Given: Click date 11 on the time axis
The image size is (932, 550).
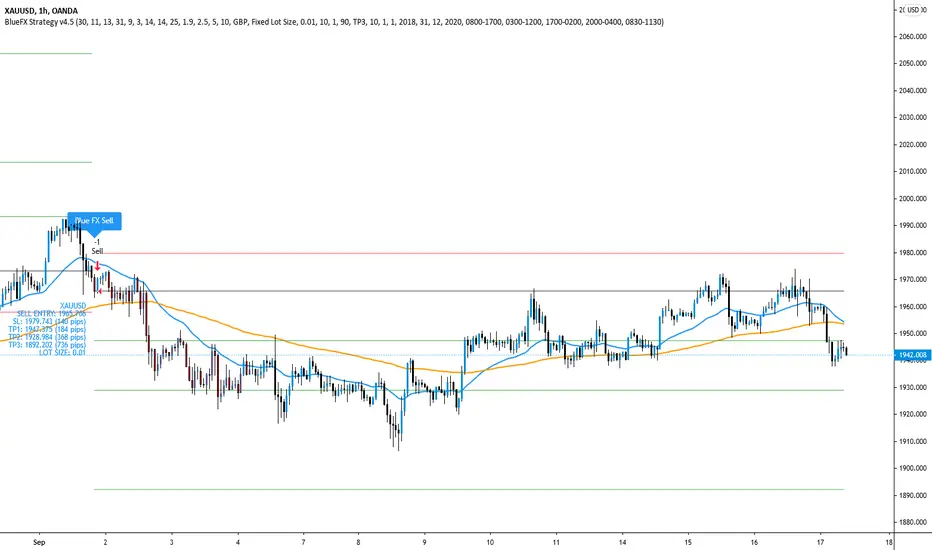Looking at the screenshot, I should tap(556, 542).
